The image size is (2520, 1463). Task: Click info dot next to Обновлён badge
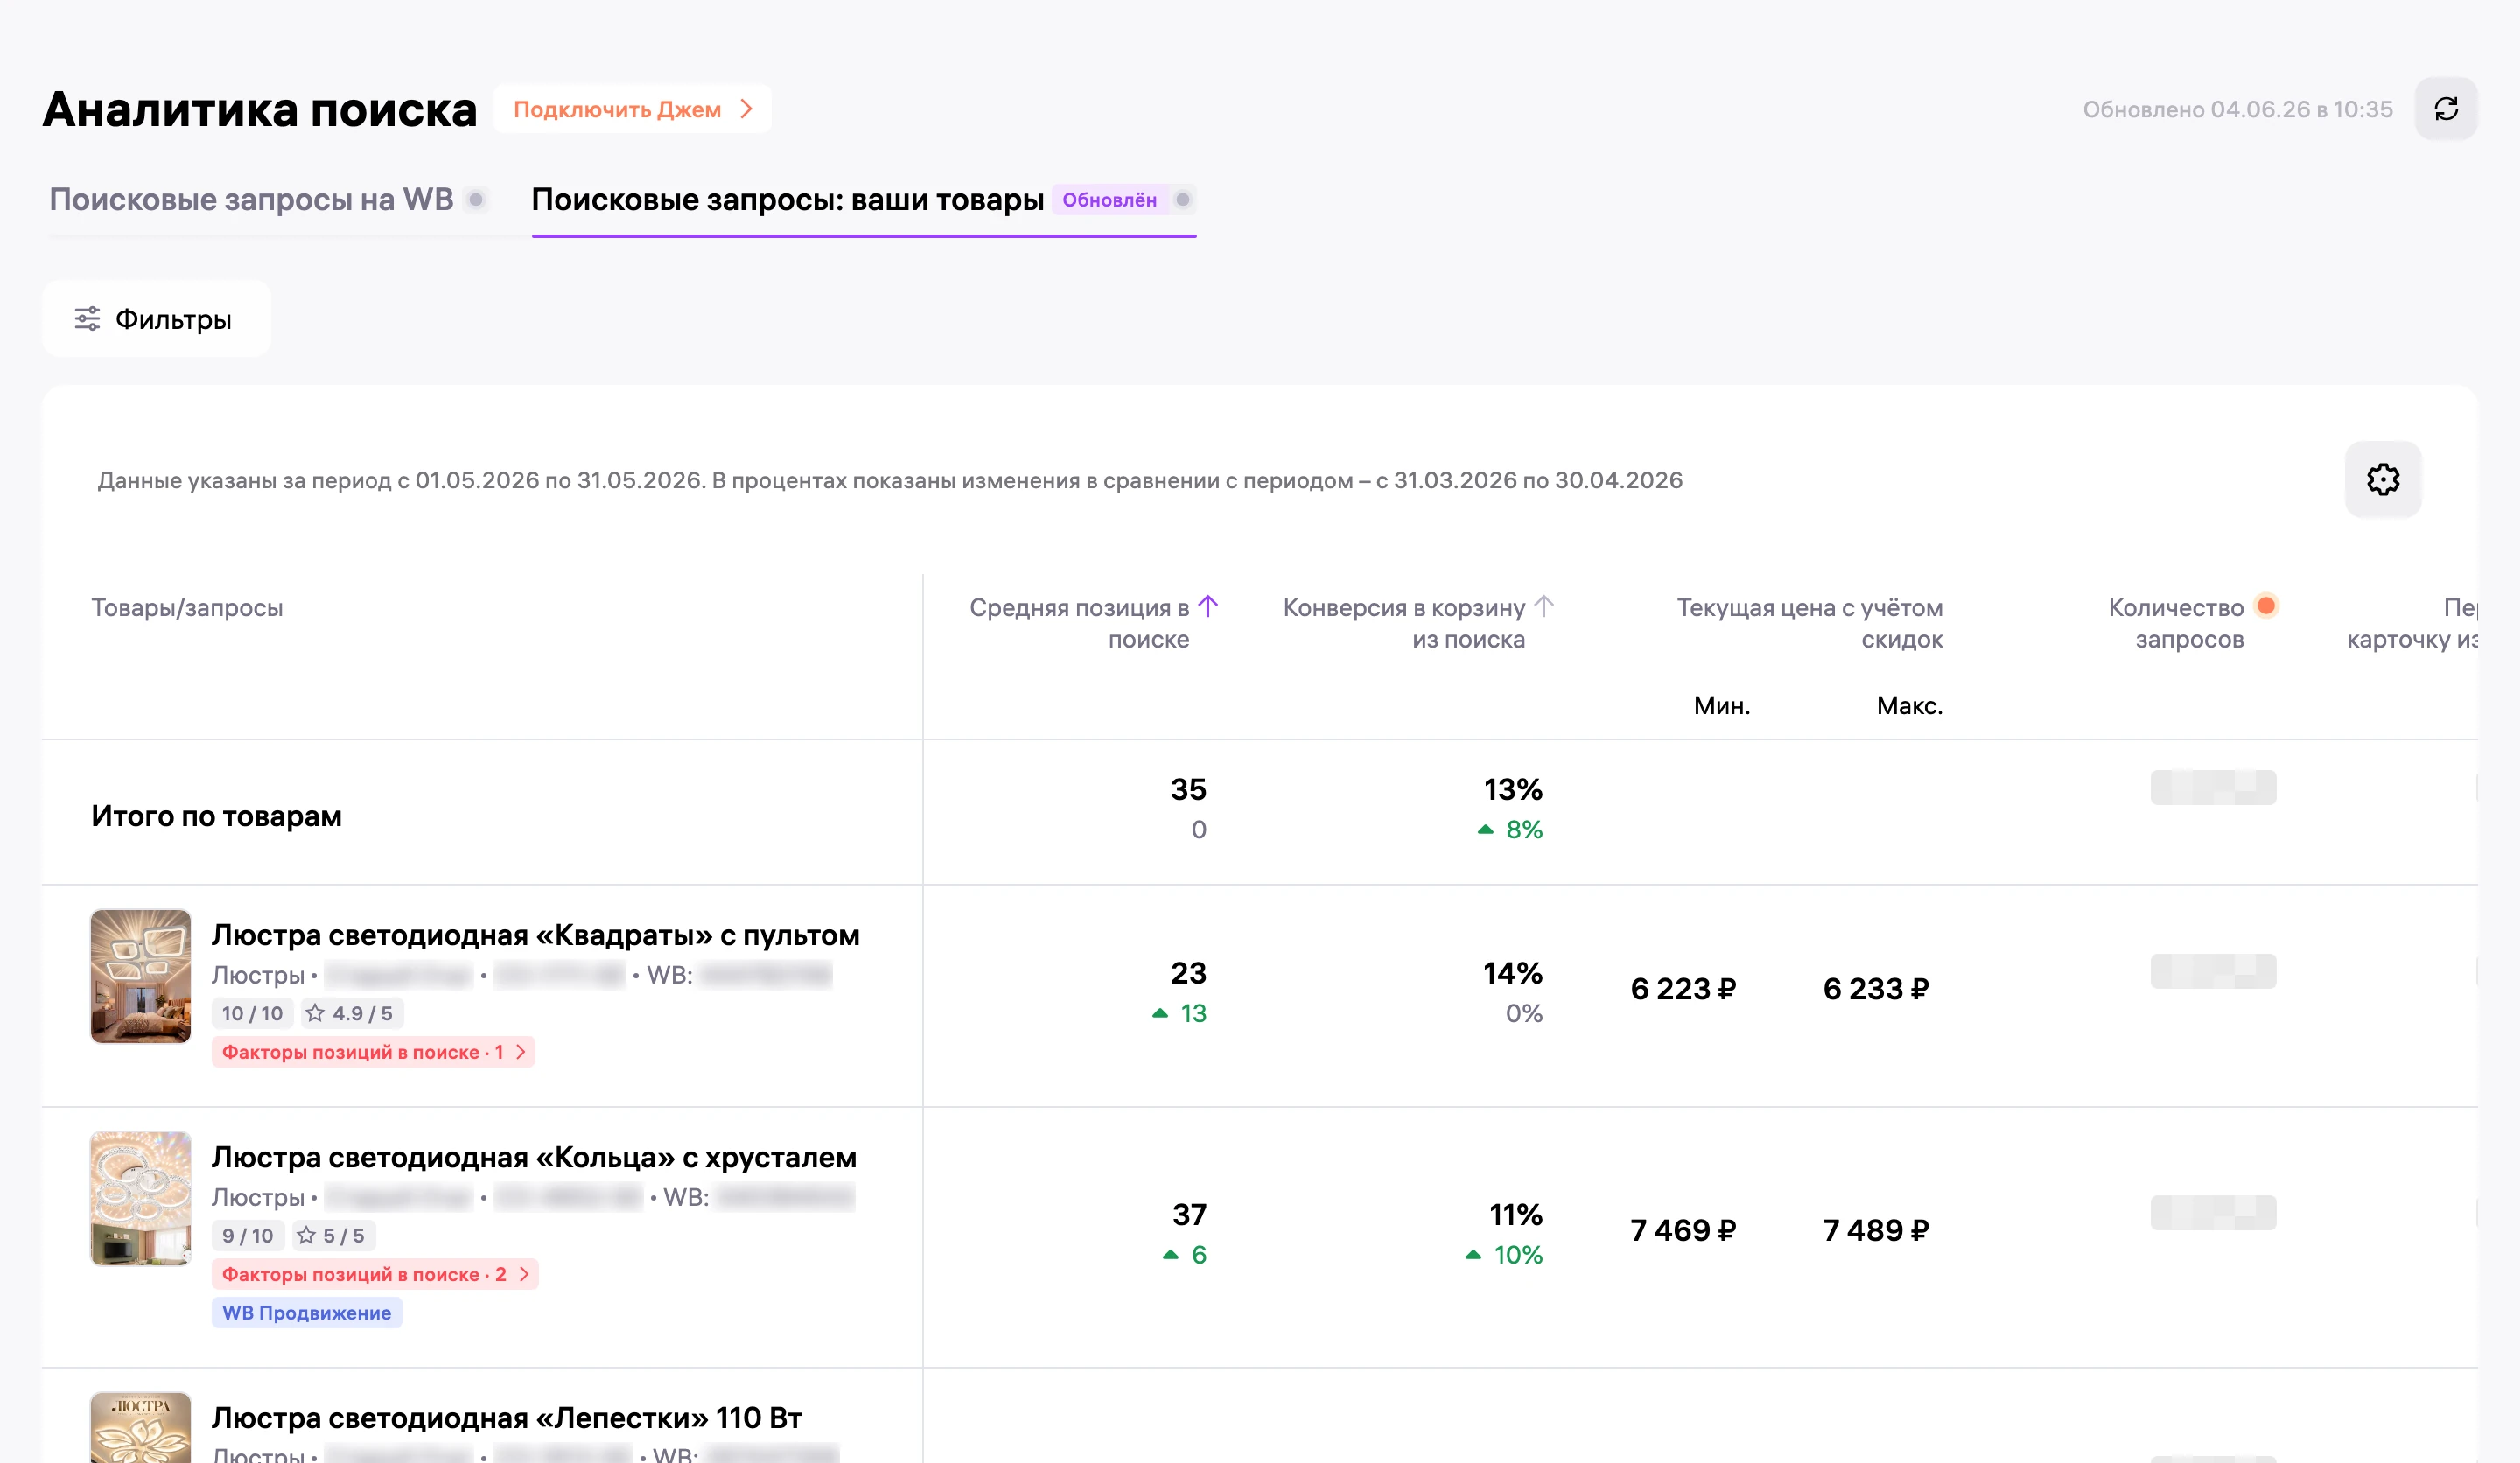[1183, 199]
